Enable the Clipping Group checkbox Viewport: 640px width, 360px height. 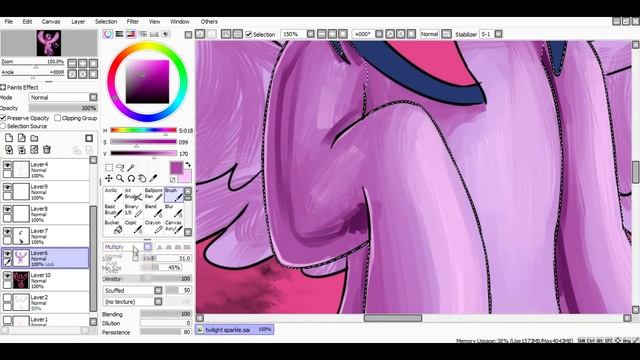58,118
